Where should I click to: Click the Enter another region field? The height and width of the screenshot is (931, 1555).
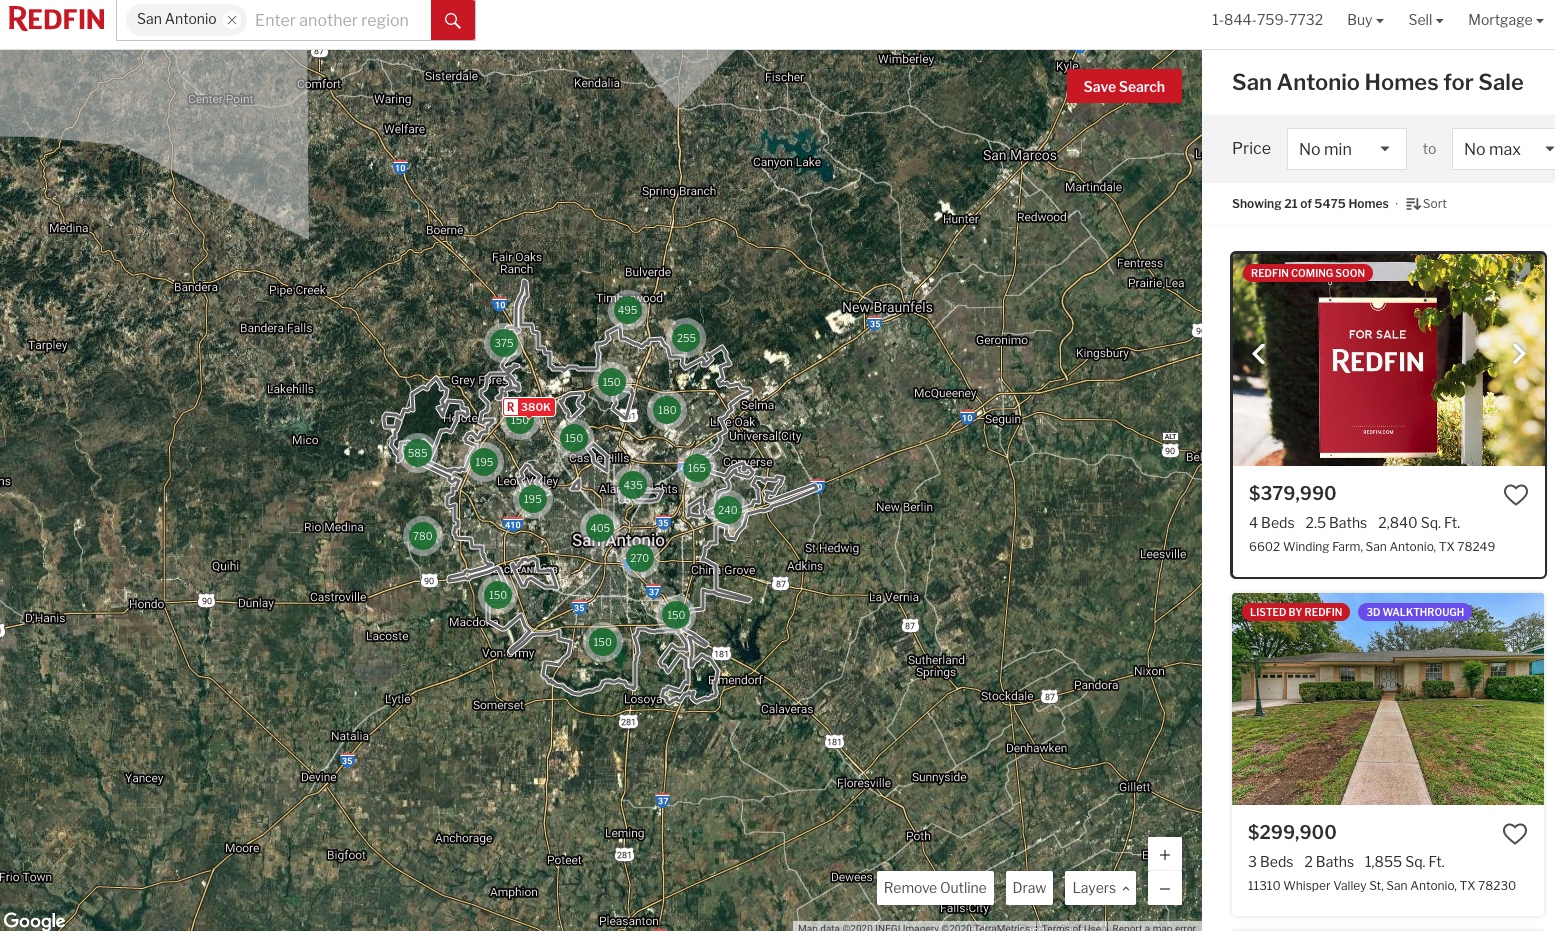(335, 20)
